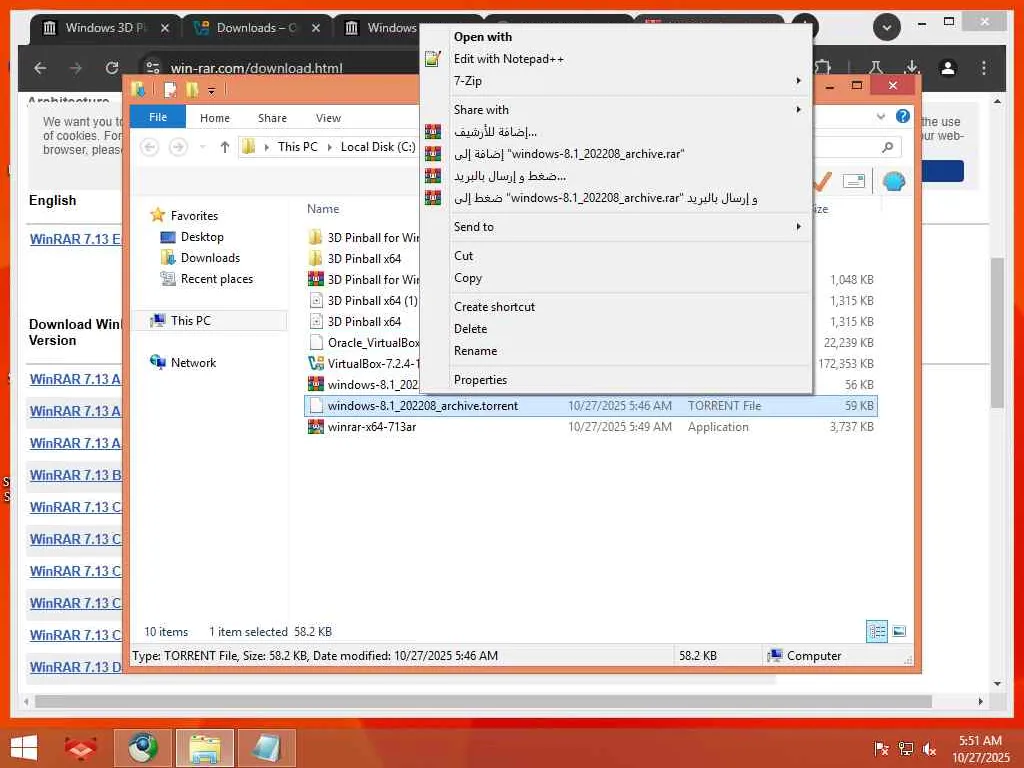Switch Explorer to large icons view
The height and width of the screenshot is (768, 1024).
coord(899,632)
